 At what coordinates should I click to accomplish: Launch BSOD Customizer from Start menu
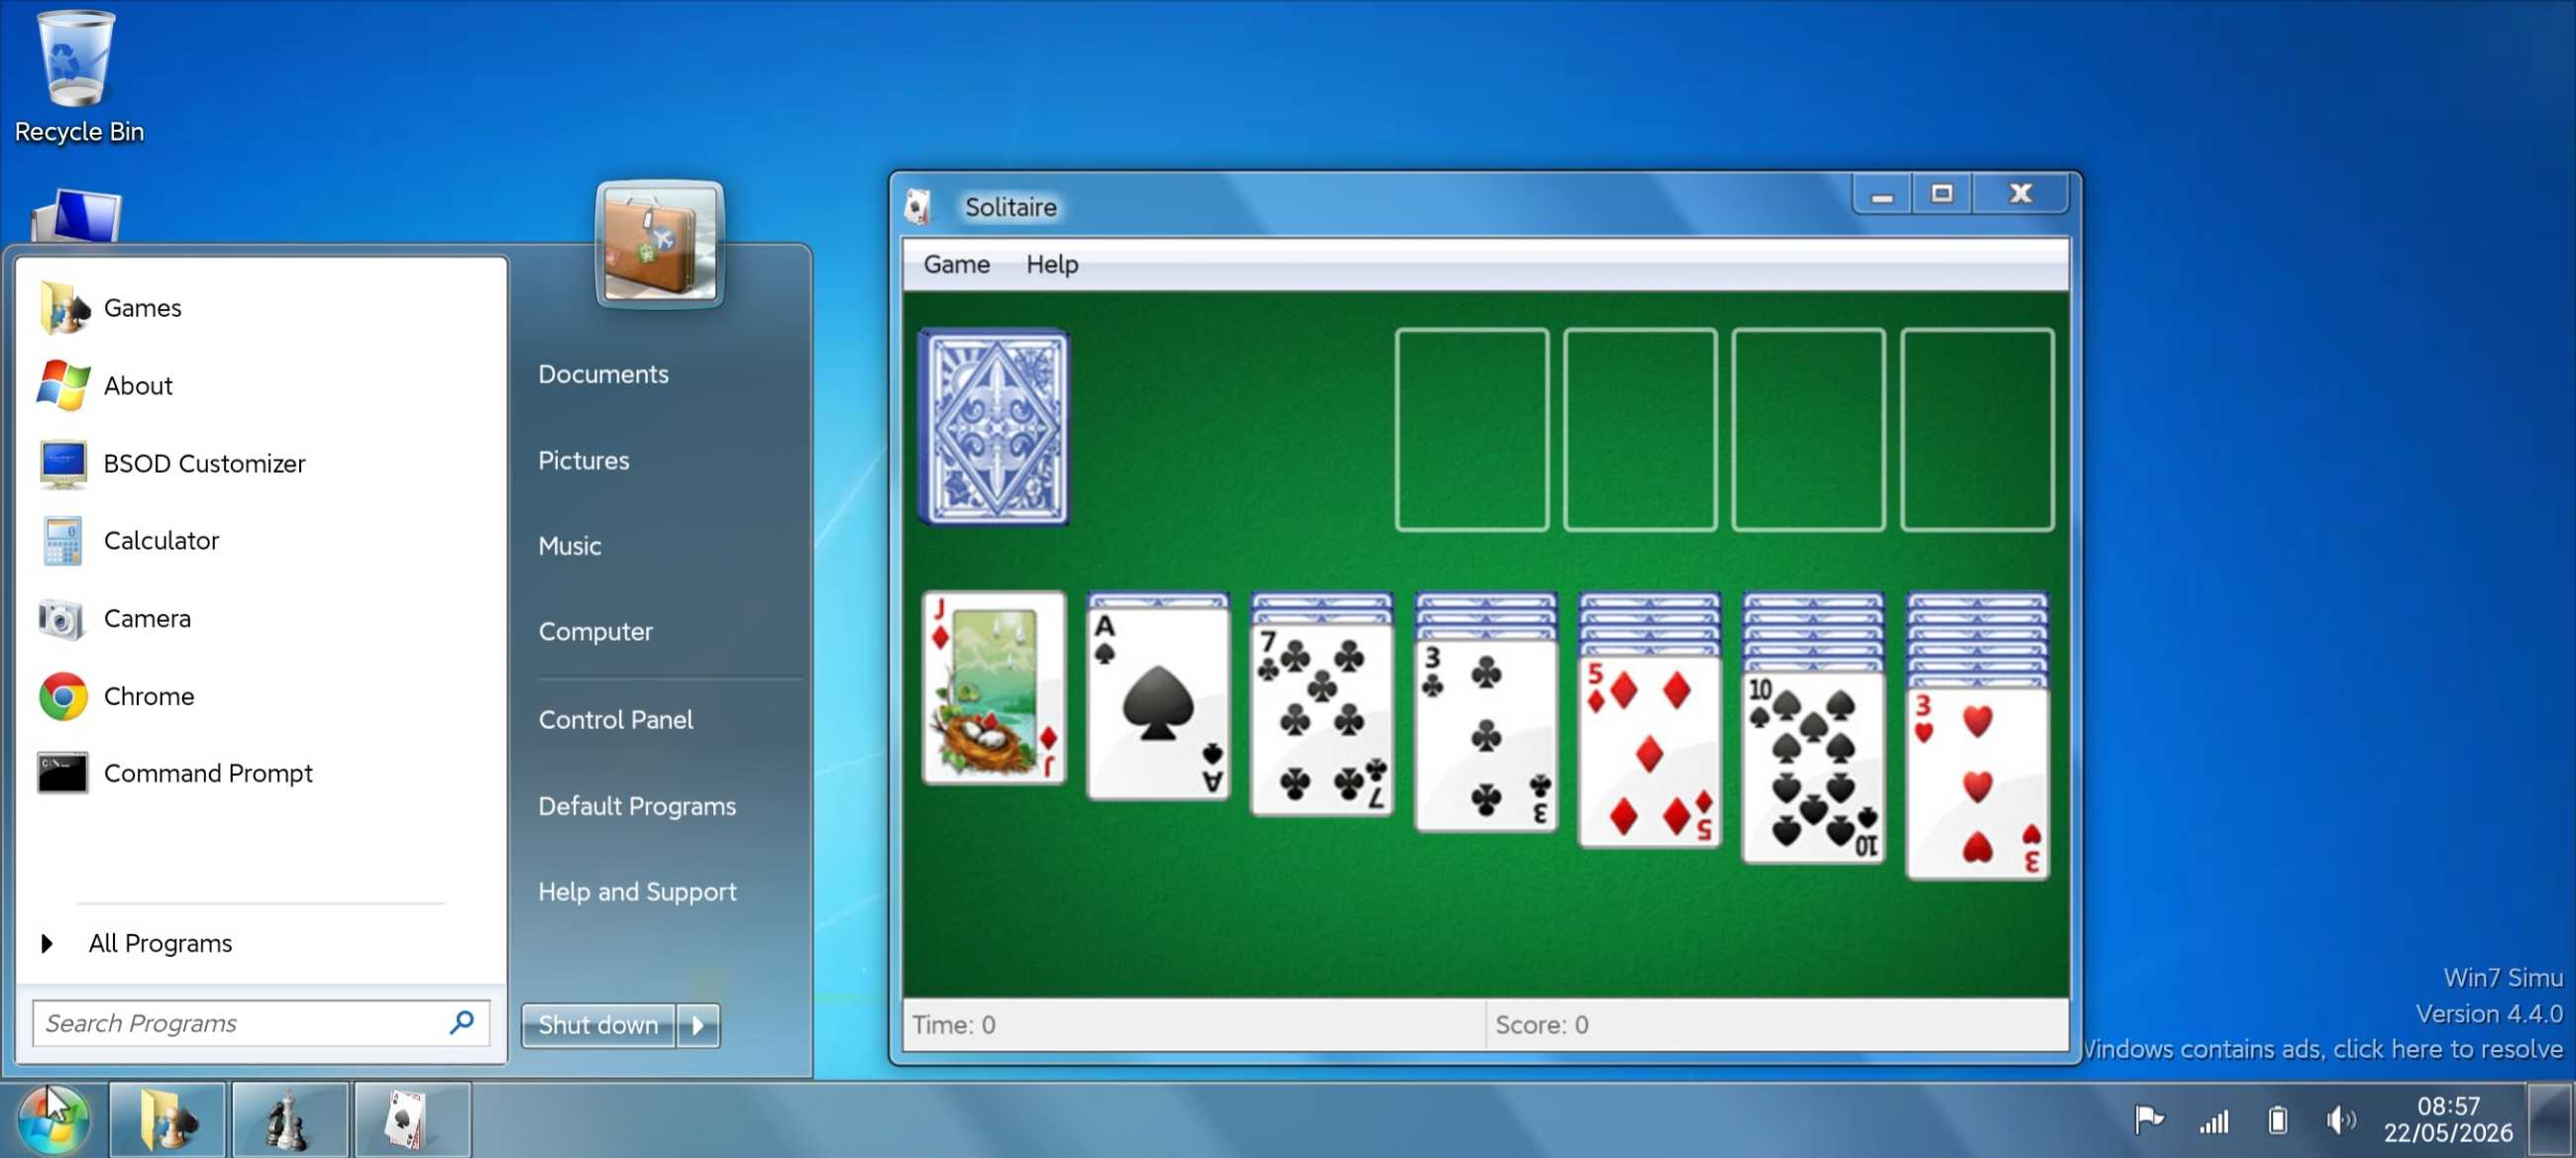204,463
